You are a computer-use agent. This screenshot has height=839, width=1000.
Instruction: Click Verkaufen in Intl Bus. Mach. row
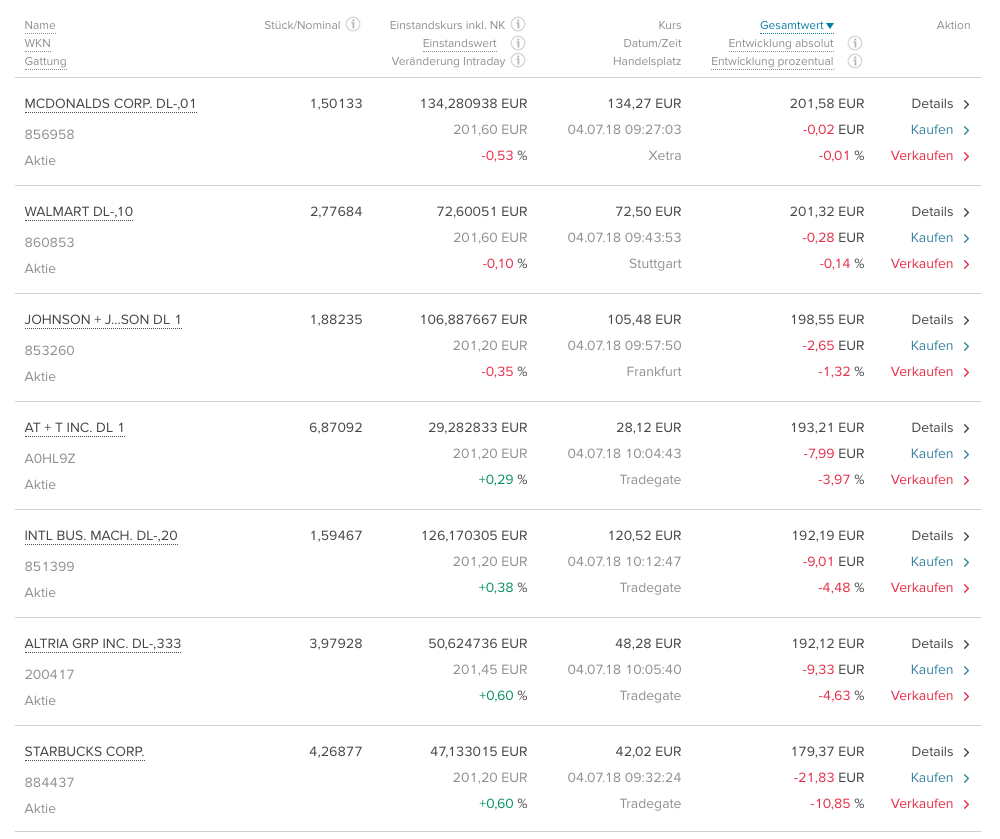click(930, 588)
